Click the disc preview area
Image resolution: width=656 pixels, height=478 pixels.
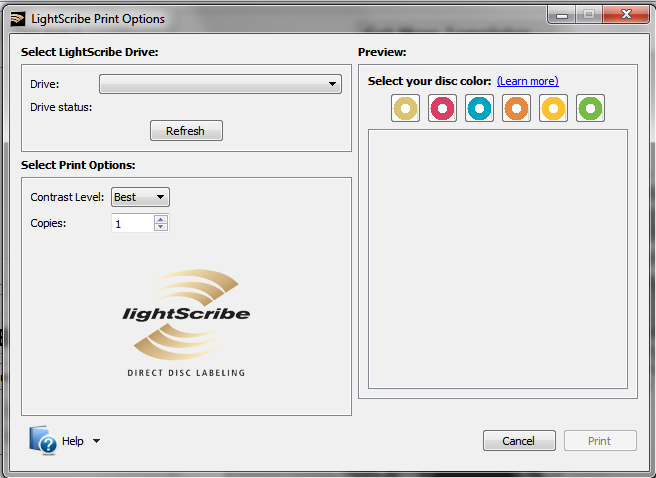tap(498, 259)
